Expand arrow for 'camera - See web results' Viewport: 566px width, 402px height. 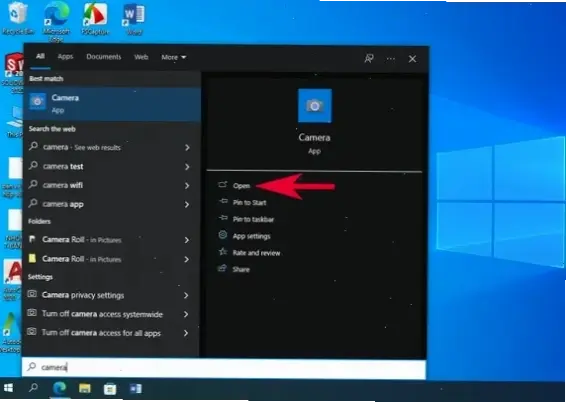coord(187,147)
